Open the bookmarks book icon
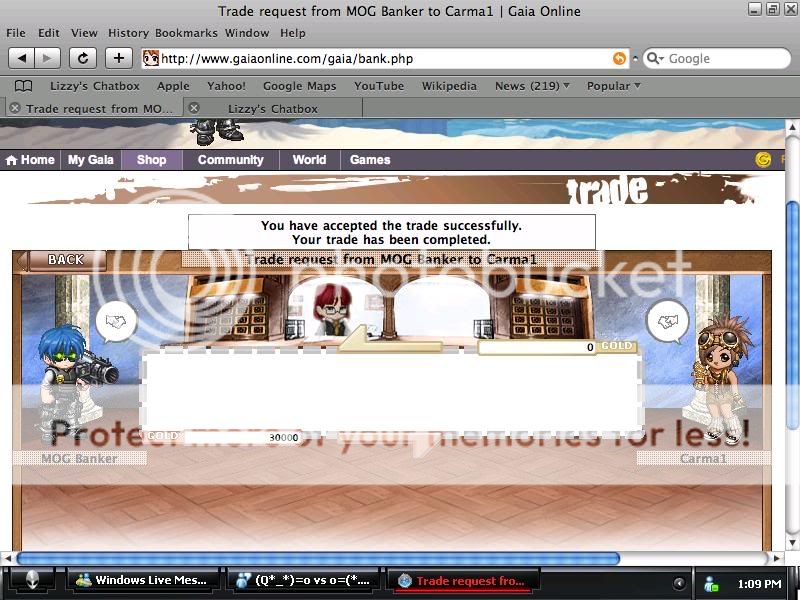Screen dimensions: 800x600 [23, 86]
